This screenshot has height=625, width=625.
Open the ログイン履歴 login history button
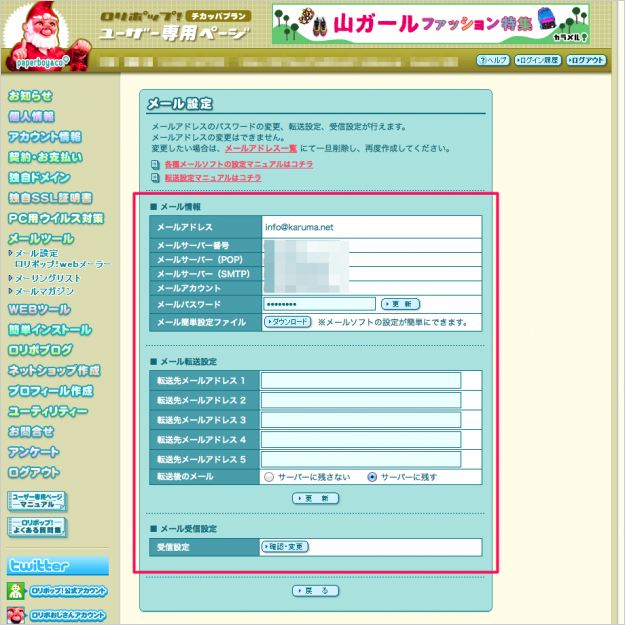[x=538, y=60]
